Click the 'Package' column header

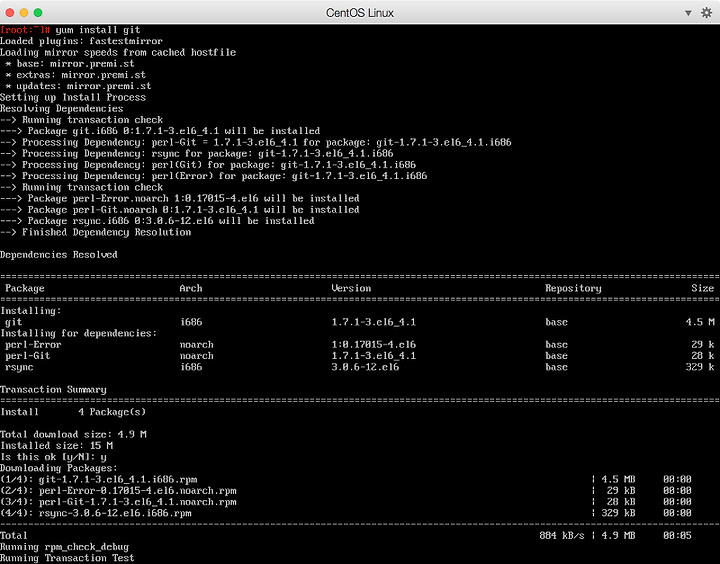tap(25, 288)
